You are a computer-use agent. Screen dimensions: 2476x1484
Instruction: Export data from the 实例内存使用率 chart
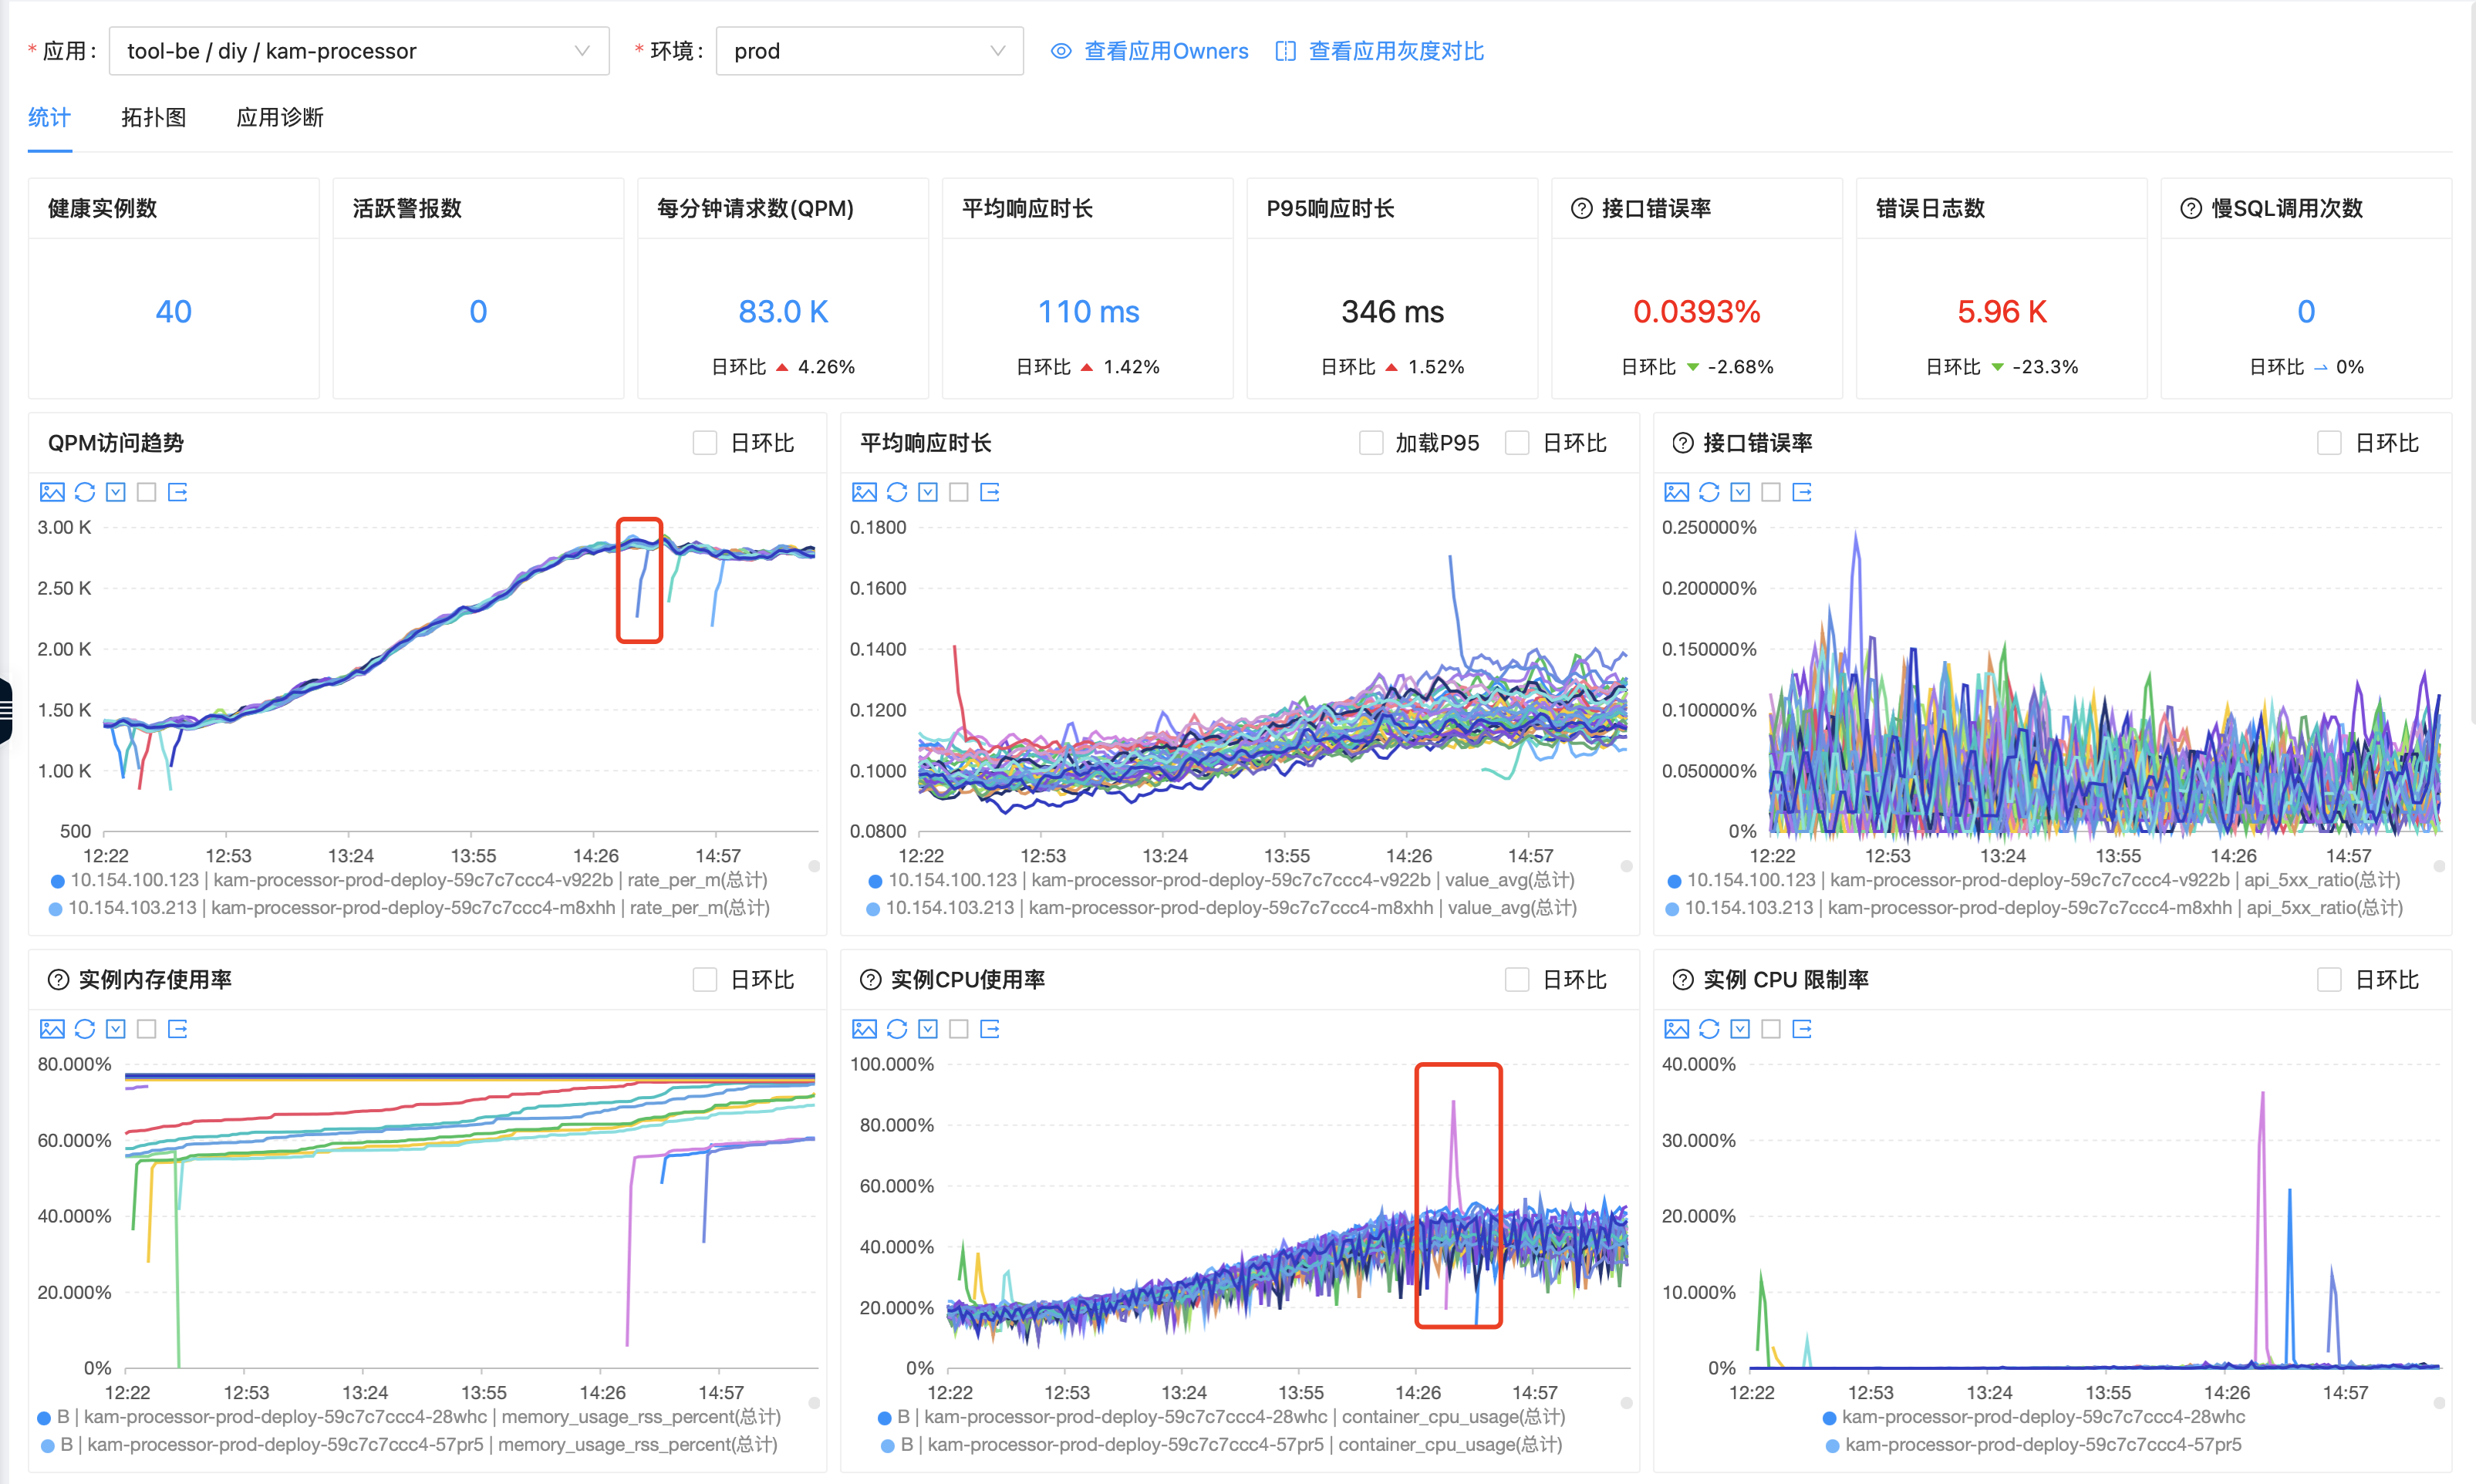coord(178,1029)
